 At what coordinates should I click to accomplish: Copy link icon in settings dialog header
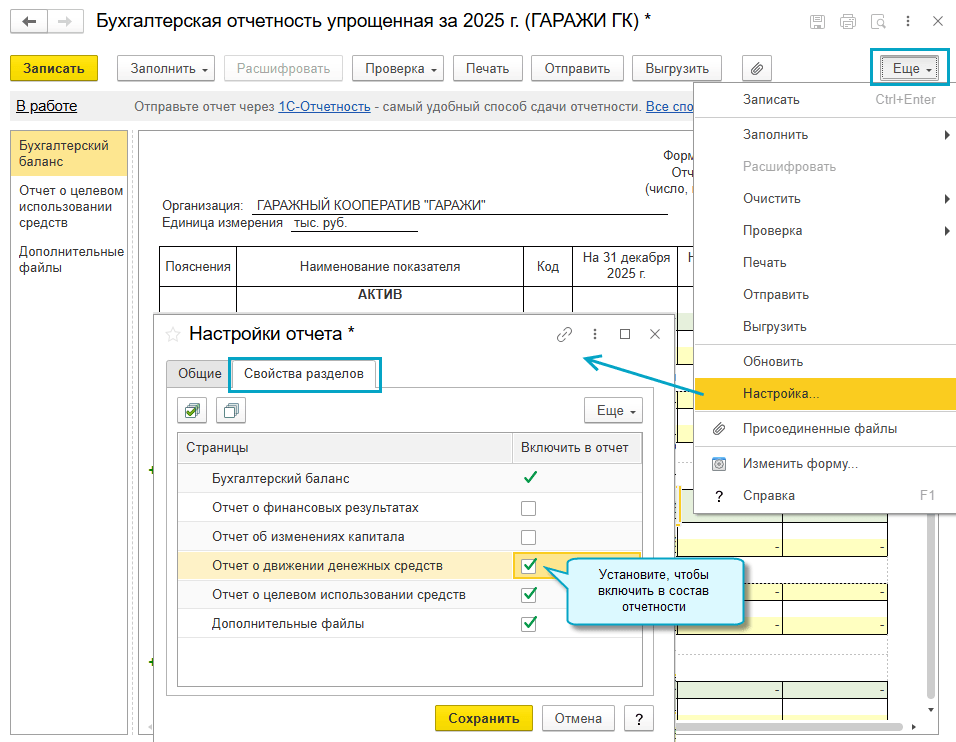[565, 334]
